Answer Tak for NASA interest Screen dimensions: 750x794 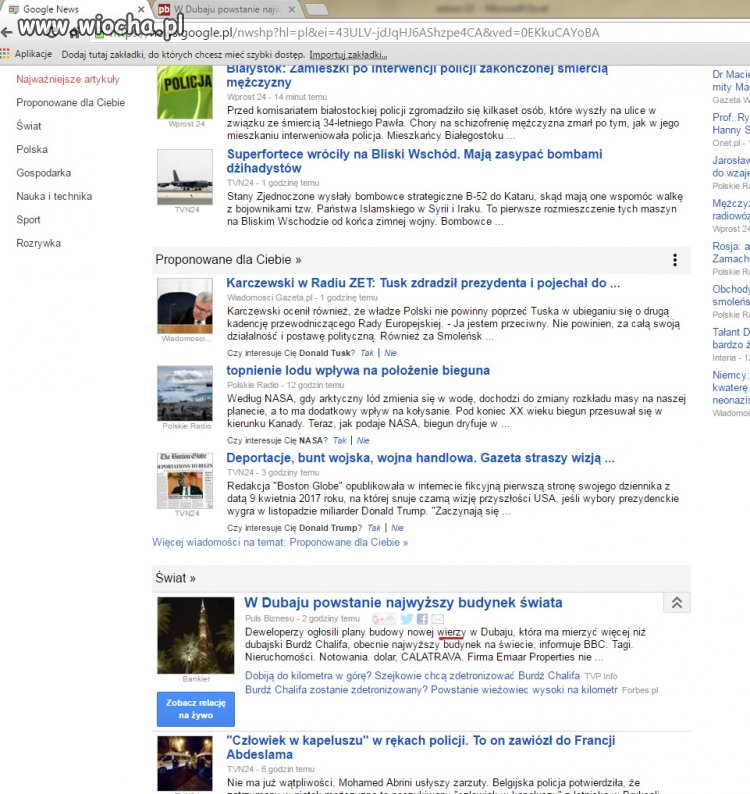pos(339,441)
